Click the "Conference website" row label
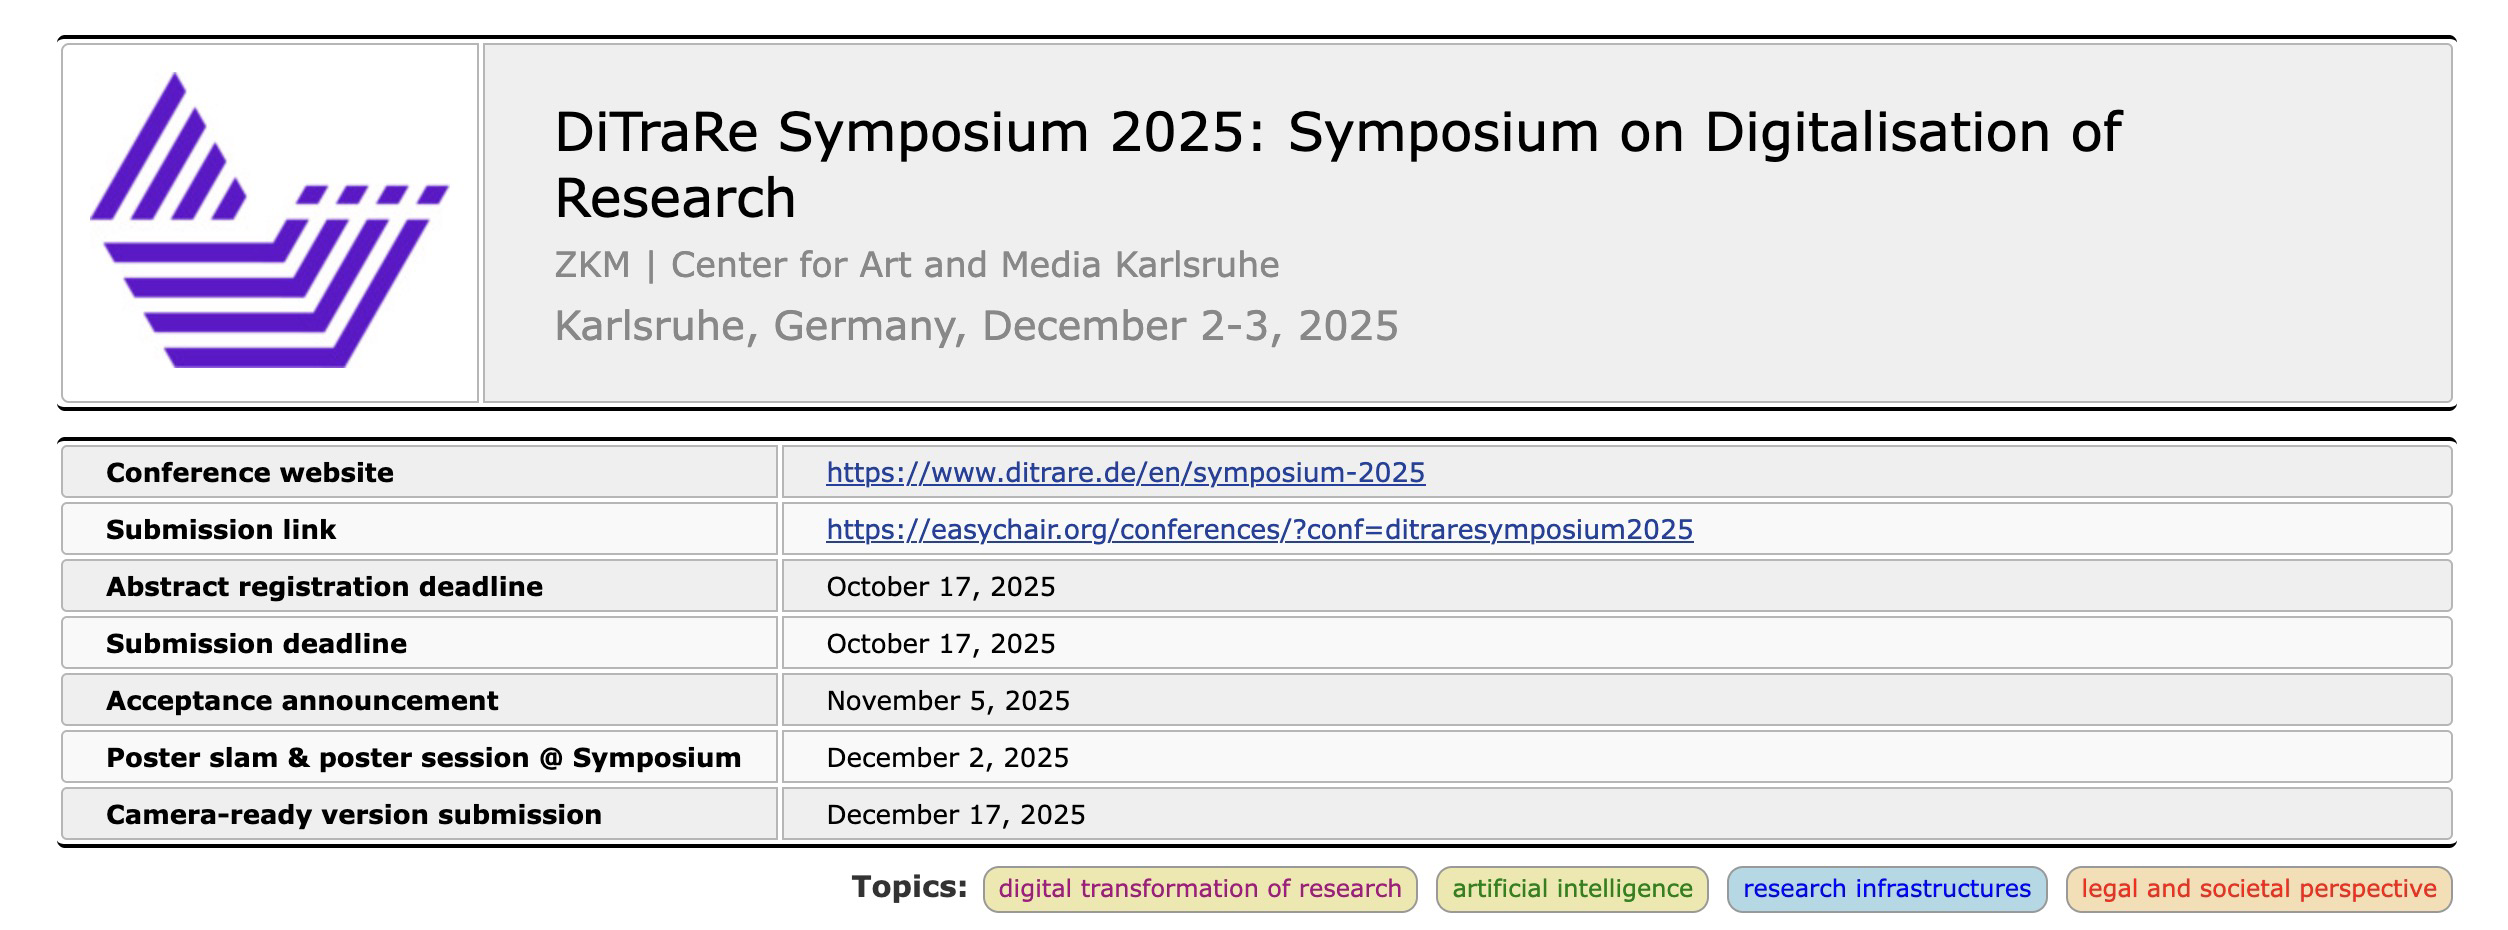Viewport: 2508px width, 930px height. [x=250, y=473]
